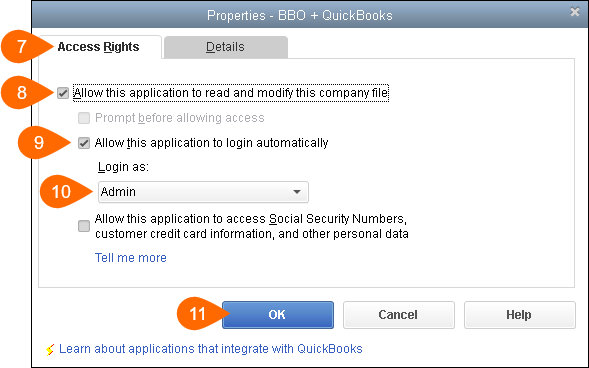Uncheck 'Allow this application to read and modify'

pos(63,93)
